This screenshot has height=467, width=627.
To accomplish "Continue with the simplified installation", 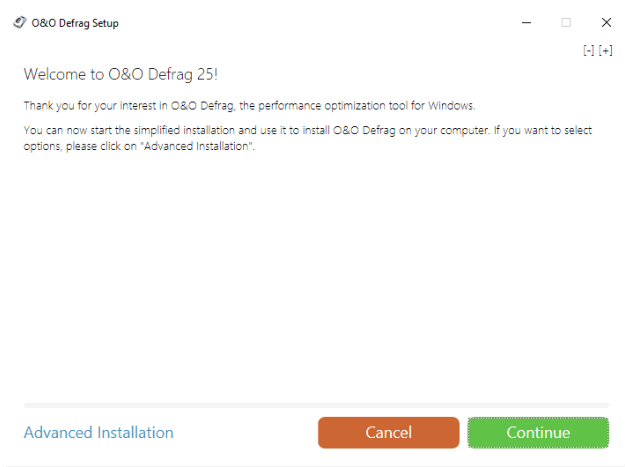I will [538, 433].
